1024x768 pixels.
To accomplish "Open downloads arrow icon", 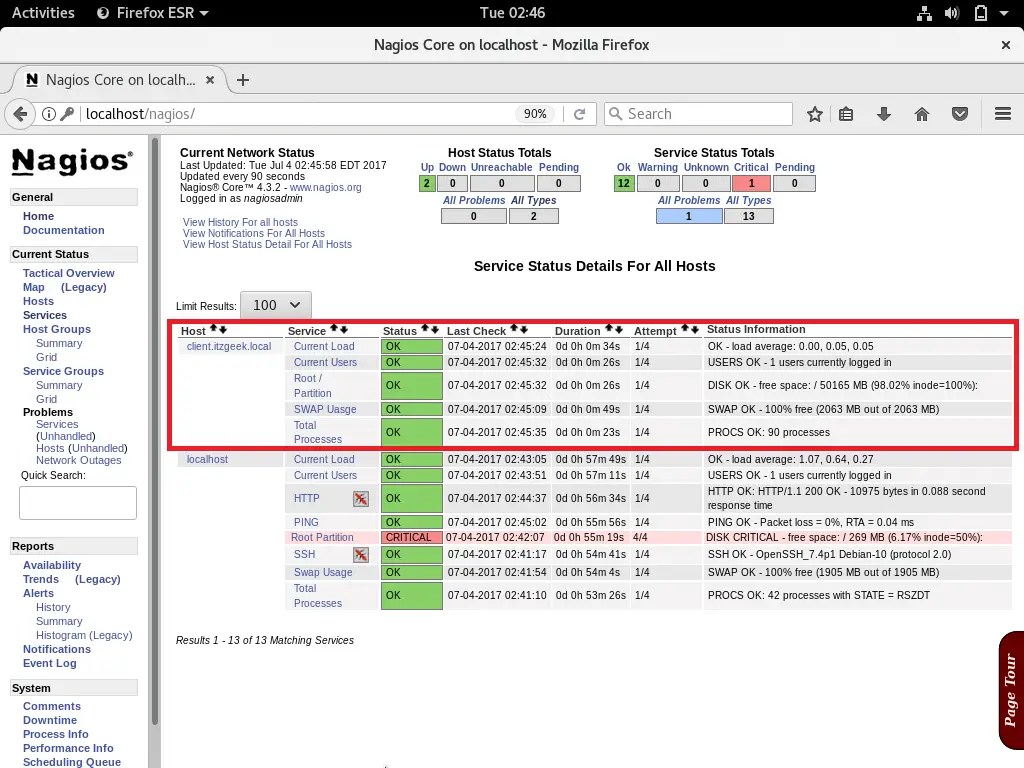I will [884, 114].
